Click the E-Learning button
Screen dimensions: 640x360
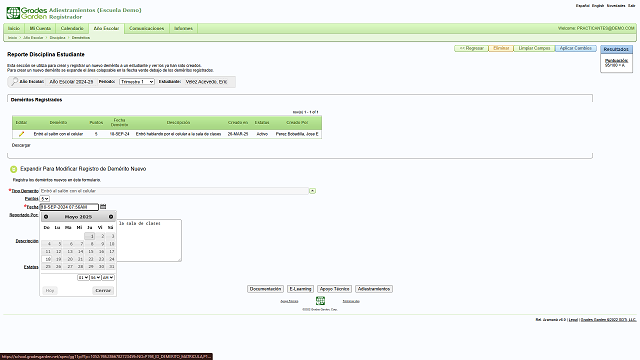tap(300, 289)
